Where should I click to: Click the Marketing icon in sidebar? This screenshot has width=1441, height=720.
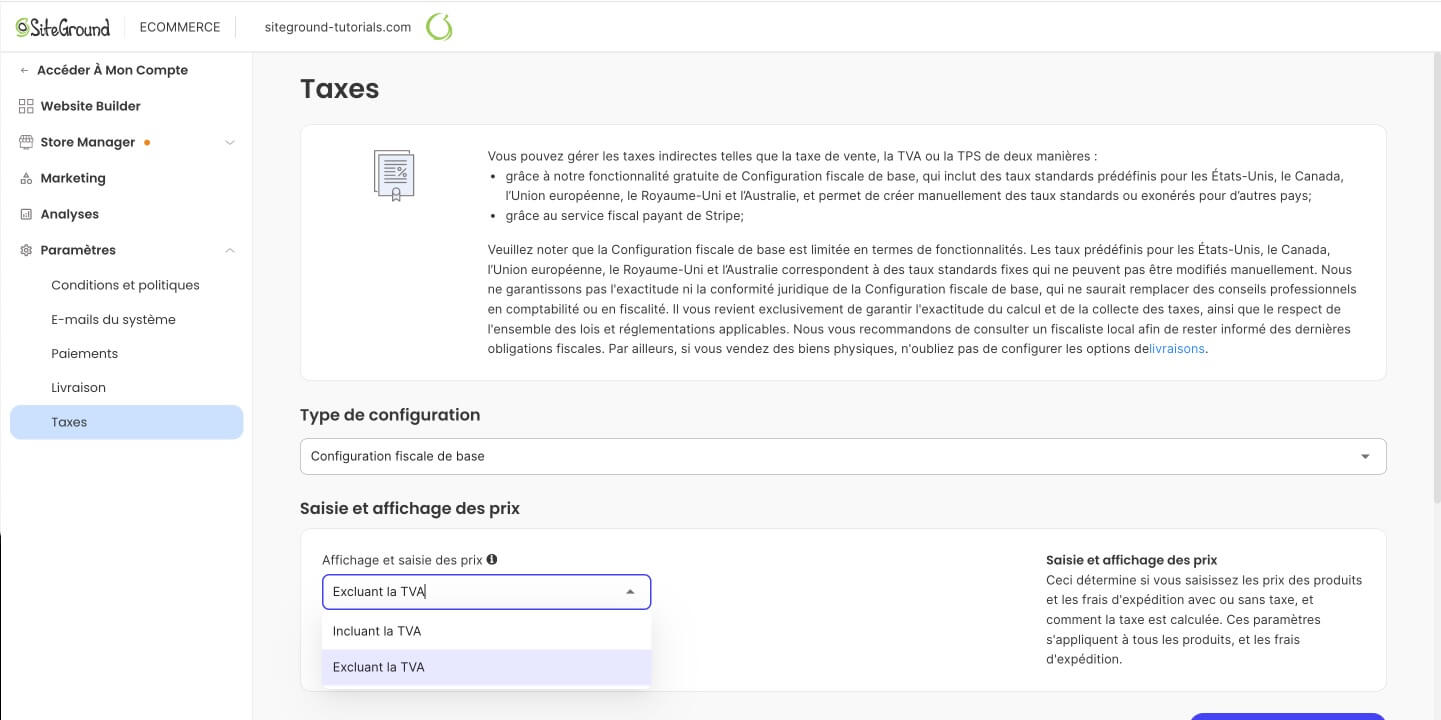click(26, 178)
